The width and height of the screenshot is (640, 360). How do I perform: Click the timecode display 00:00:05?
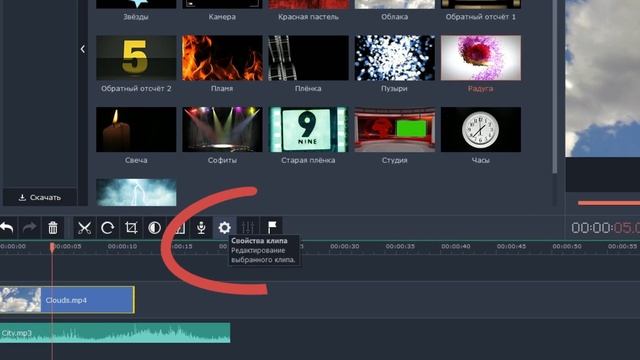[x=605, y=228]
